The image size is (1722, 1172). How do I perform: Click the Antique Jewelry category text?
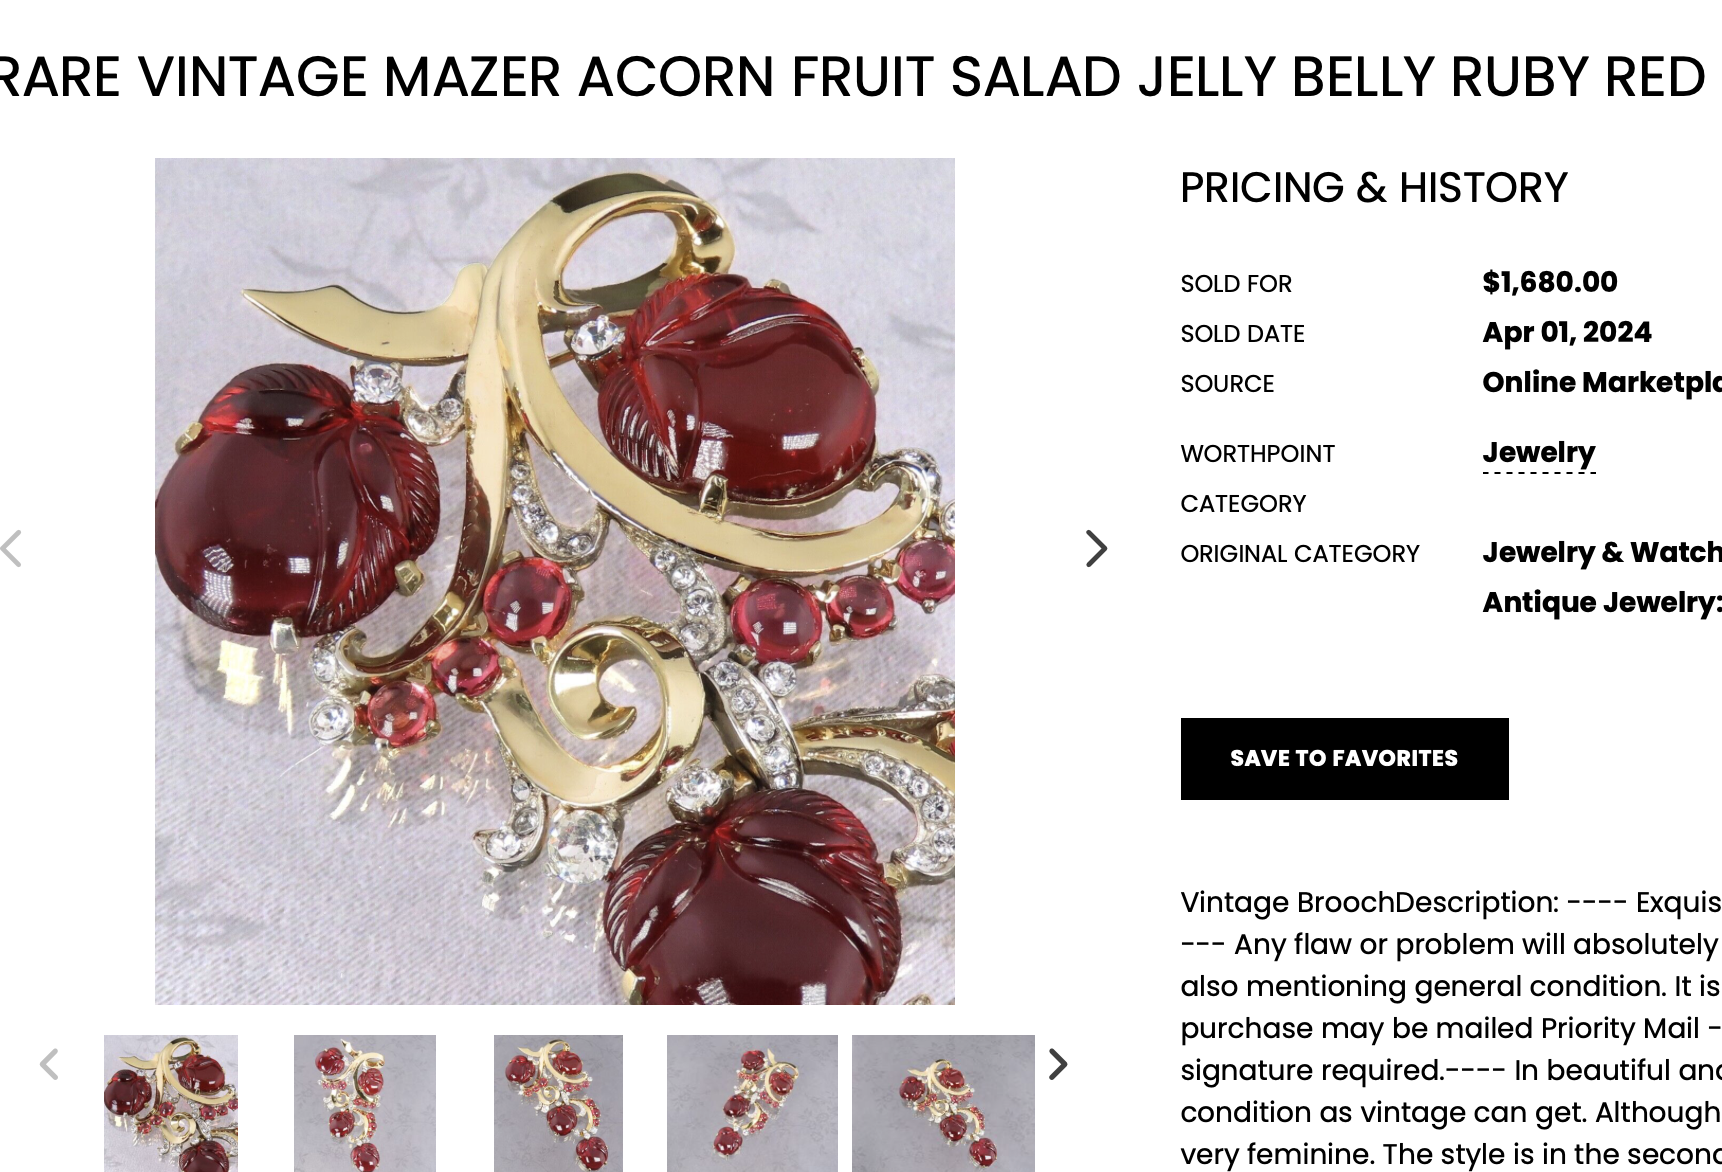pos(1602,603)
